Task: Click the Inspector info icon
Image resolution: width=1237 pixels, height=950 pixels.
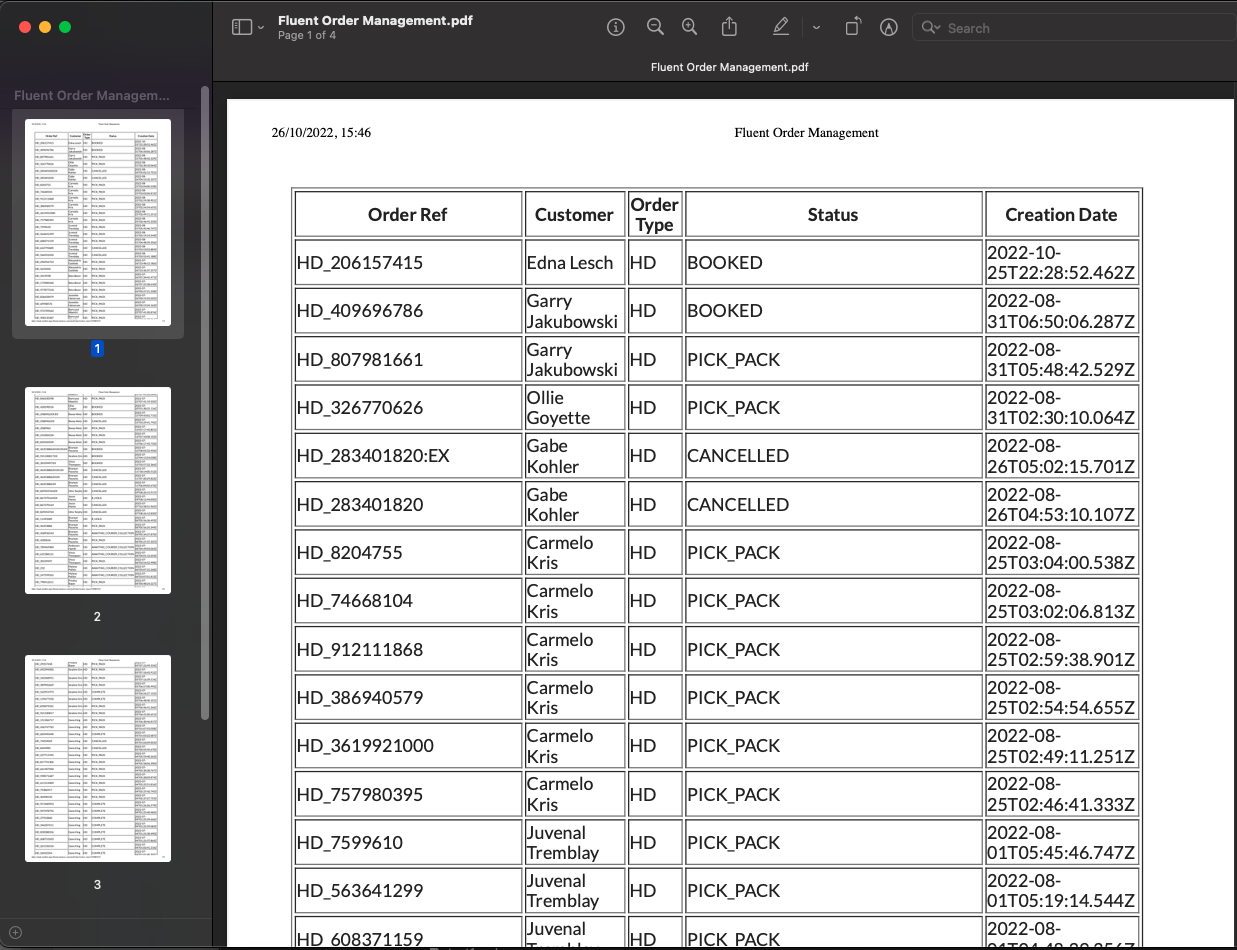Action: click(616, 28)
